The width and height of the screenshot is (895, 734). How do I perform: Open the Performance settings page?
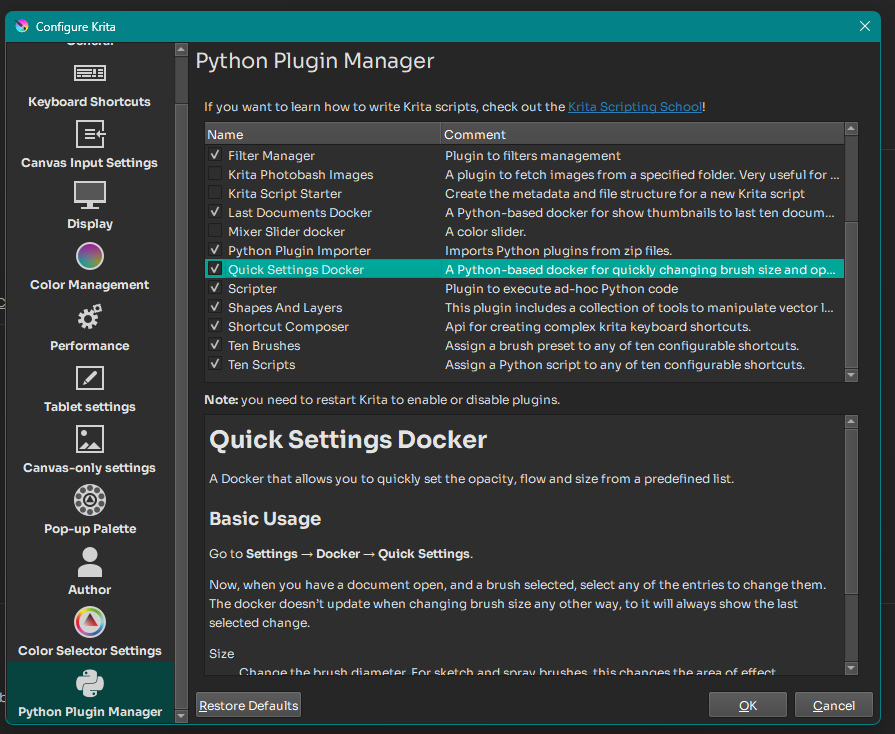coord(90,328)
